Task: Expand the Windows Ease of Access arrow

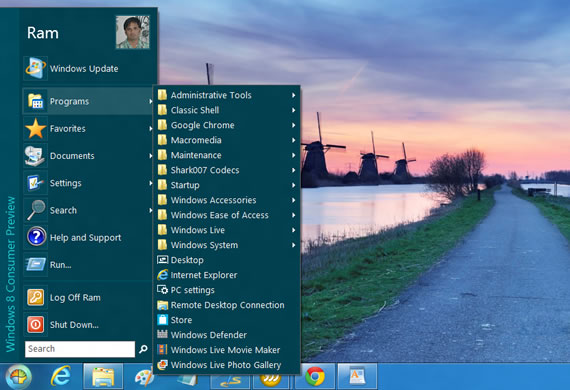Action: [x=293, y=215]
